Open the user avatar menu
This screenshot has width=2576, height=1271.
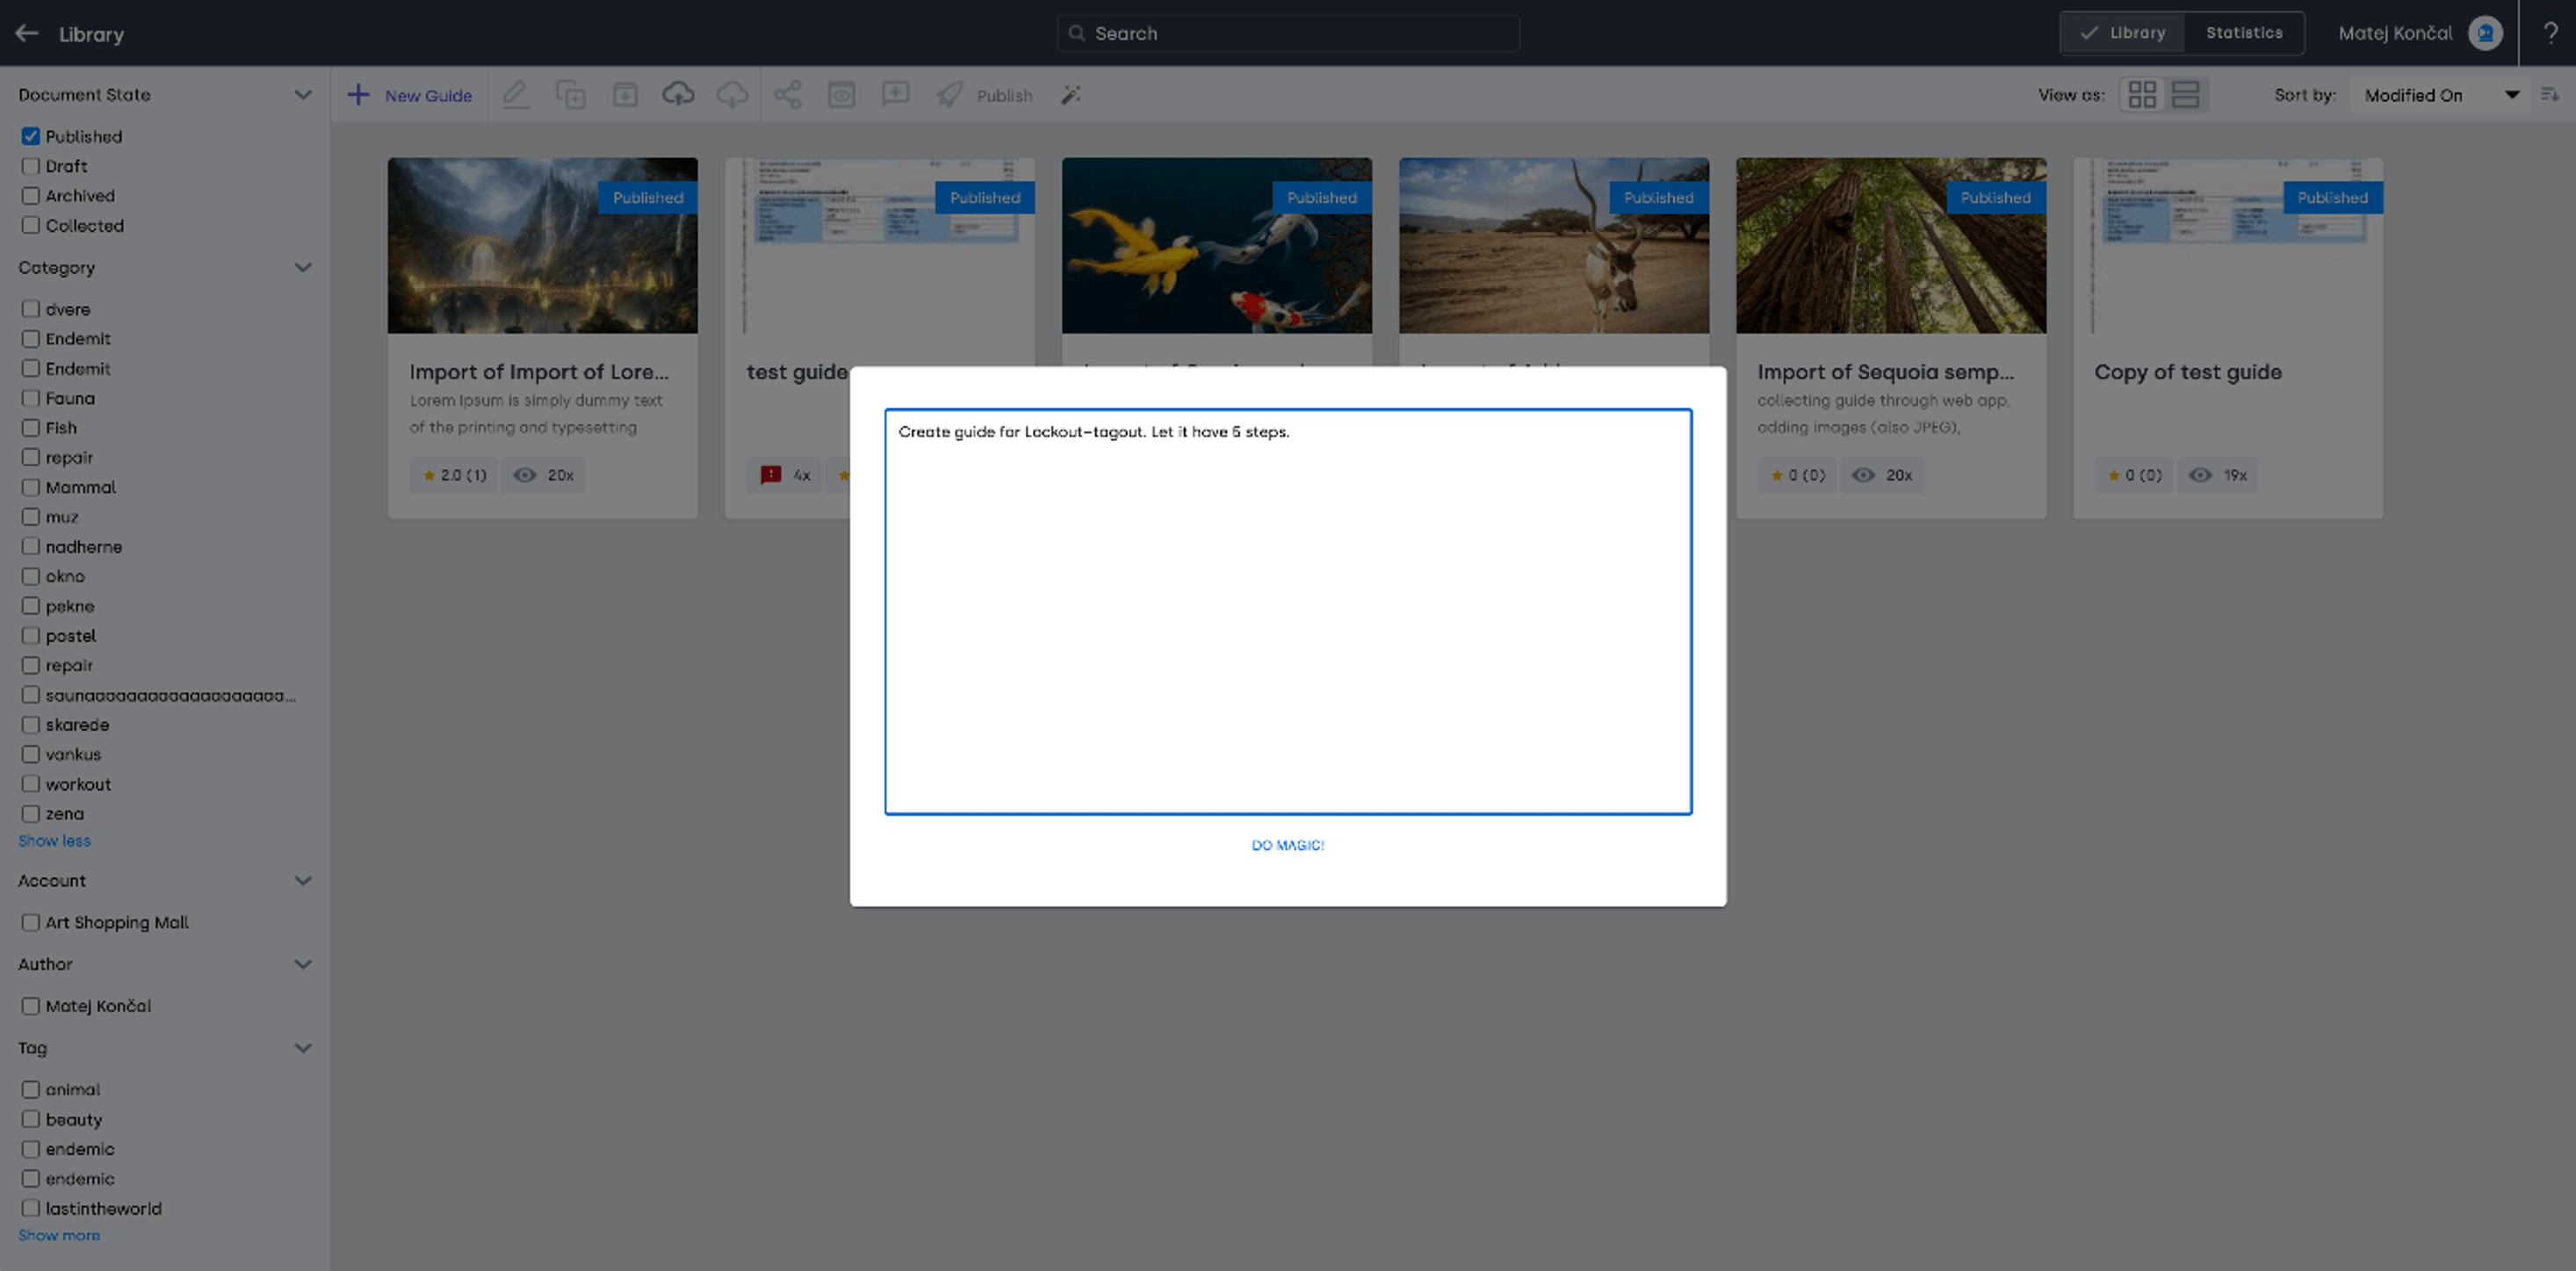[2485, 33]
